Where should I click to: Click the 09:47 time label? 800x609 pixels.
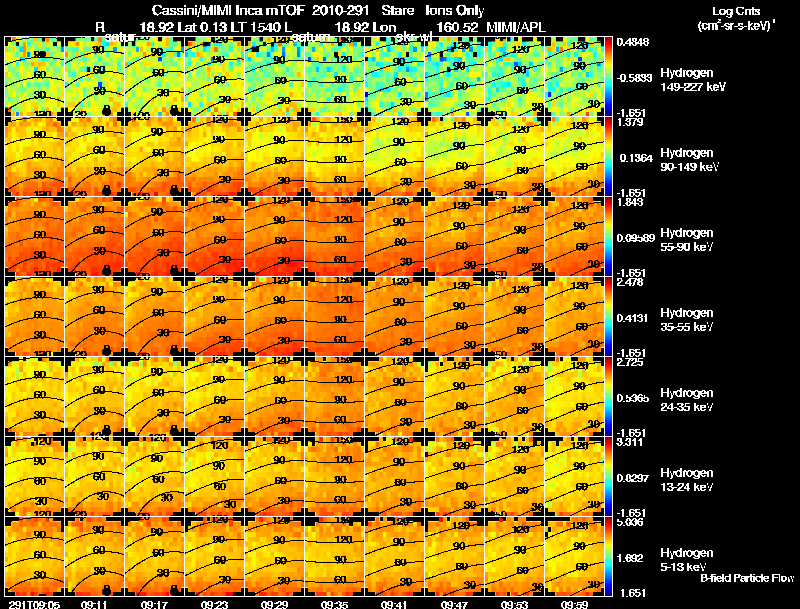click(454, 604)
